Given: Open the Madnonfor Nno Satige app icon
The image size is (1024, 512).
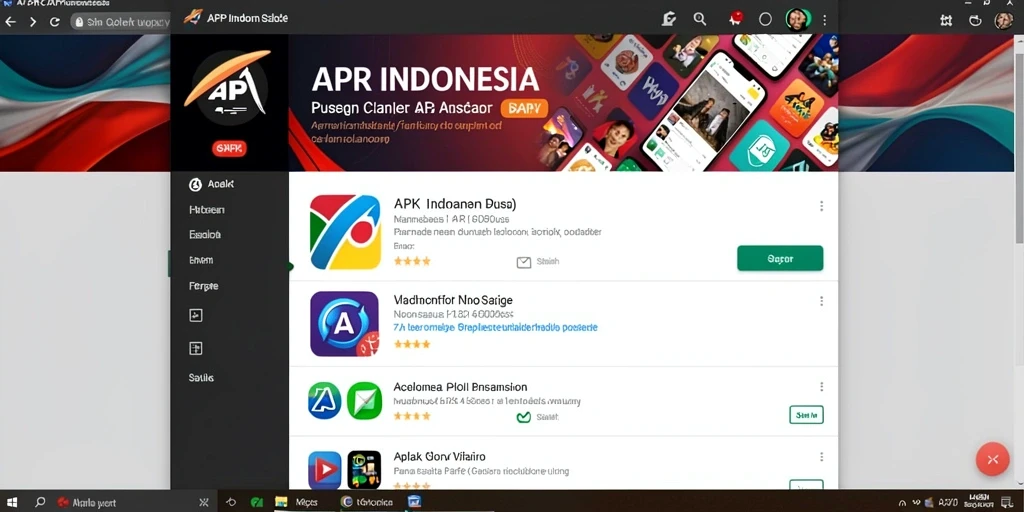Looking at the screenshot, I should click(344, 324).
